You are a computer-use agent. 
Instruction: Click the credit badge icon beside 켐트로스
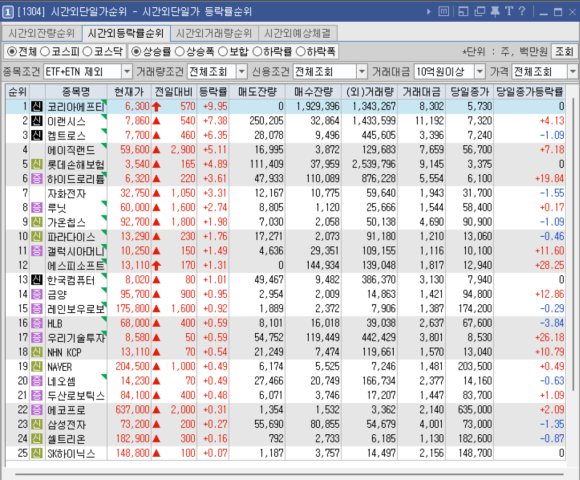(x=37, y=136)
